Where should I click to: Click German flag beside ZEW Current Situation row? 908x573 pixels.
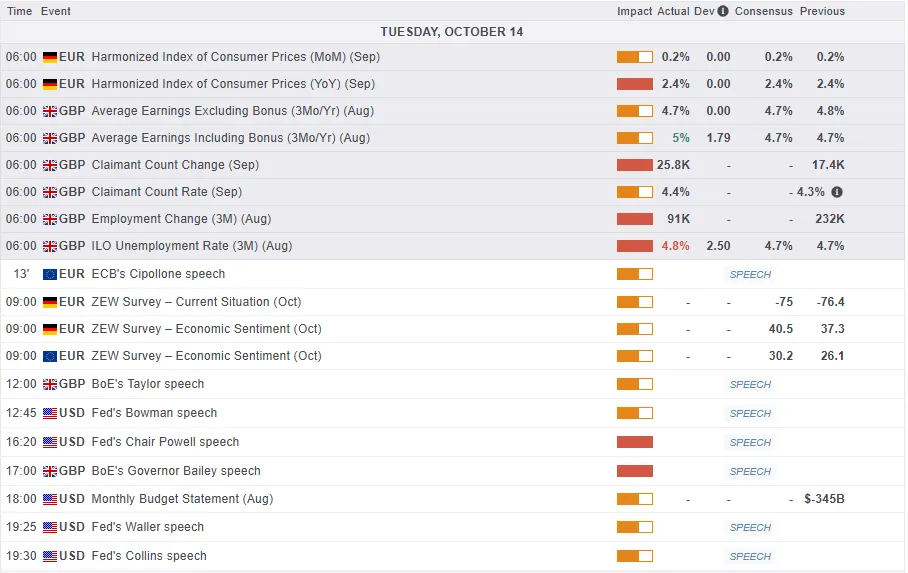click(x=49, y=302)
